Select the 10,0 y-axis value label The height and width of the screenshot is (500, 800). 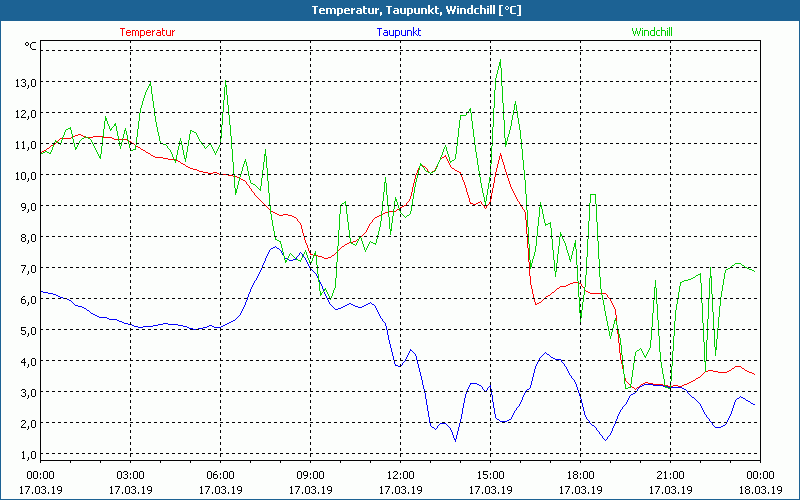(x=25, y=175)
